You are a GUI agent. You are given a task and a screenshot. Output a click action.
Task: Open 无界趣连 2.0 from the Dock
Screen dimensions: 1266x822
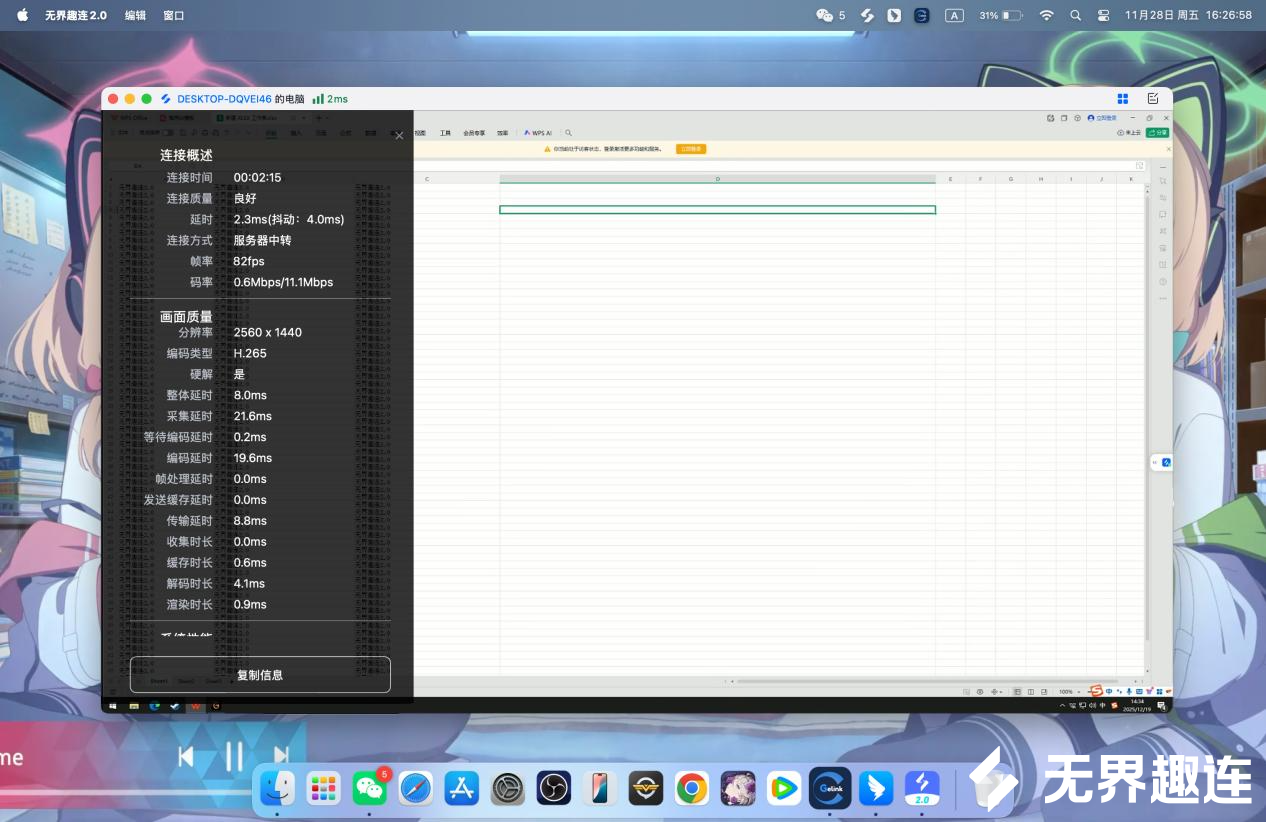tap(923, 788)
